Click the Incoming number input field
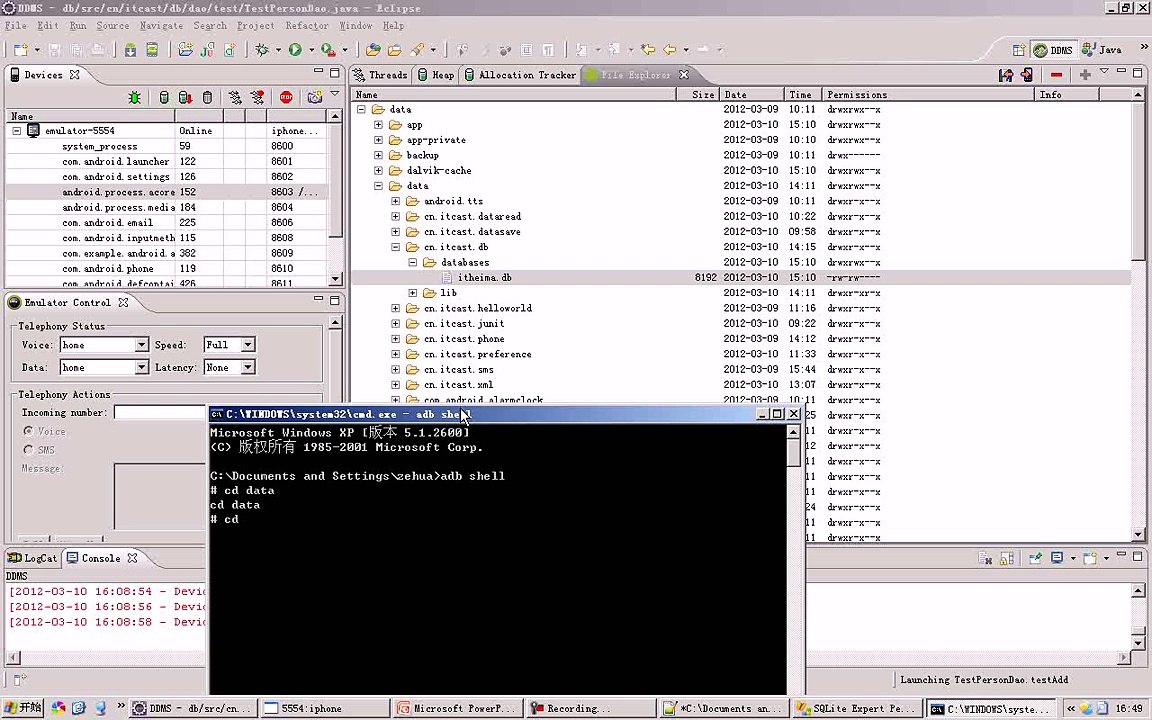This screenshot has height=720, width=1152. tap(160, 412)
